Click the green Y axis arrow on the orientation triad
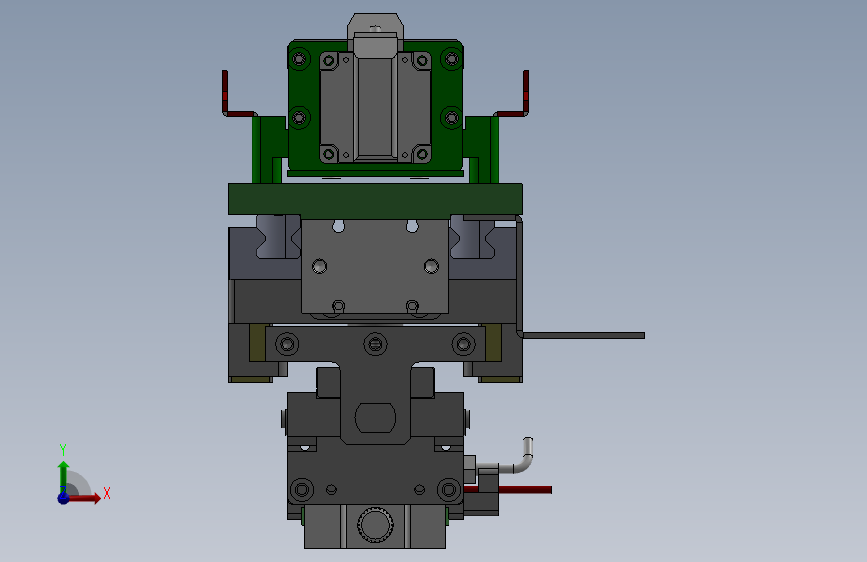Screen dimensions: 867x562 point(64,476)
